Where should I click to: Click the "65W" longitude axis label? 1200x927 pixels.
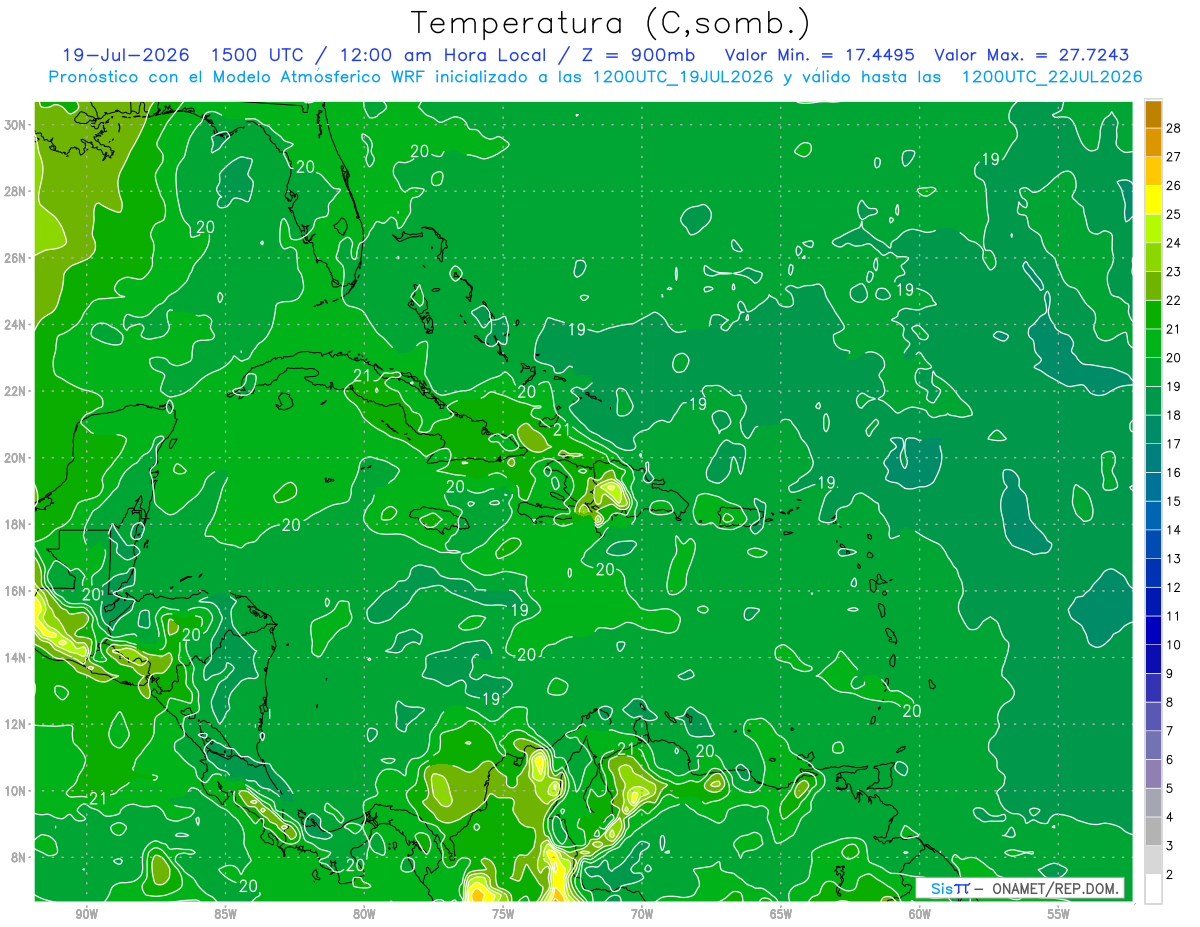(x=781, y=914)
